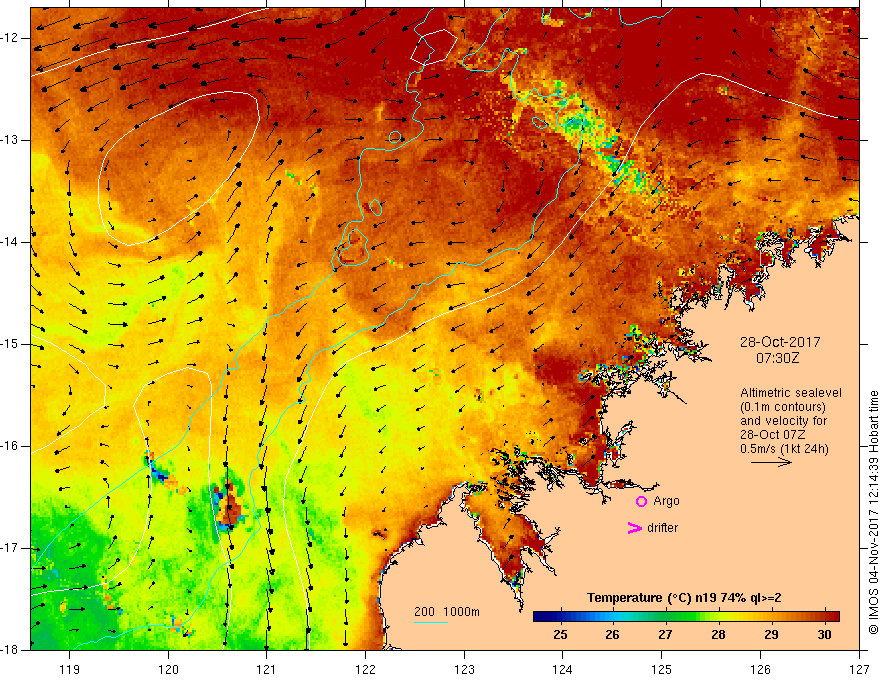Click the '0.5m/s (1kt 24h)' scale text
880x680 pixels.
[x=784, y=449]
